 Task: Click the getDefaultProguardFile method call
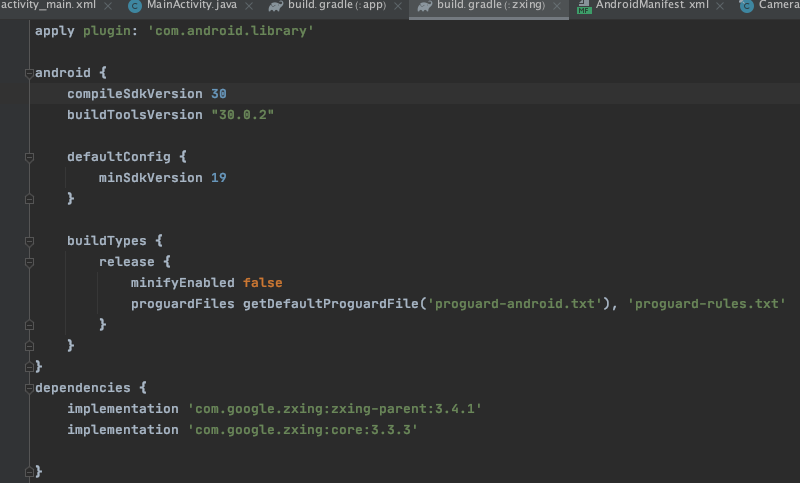click(331, 304)
